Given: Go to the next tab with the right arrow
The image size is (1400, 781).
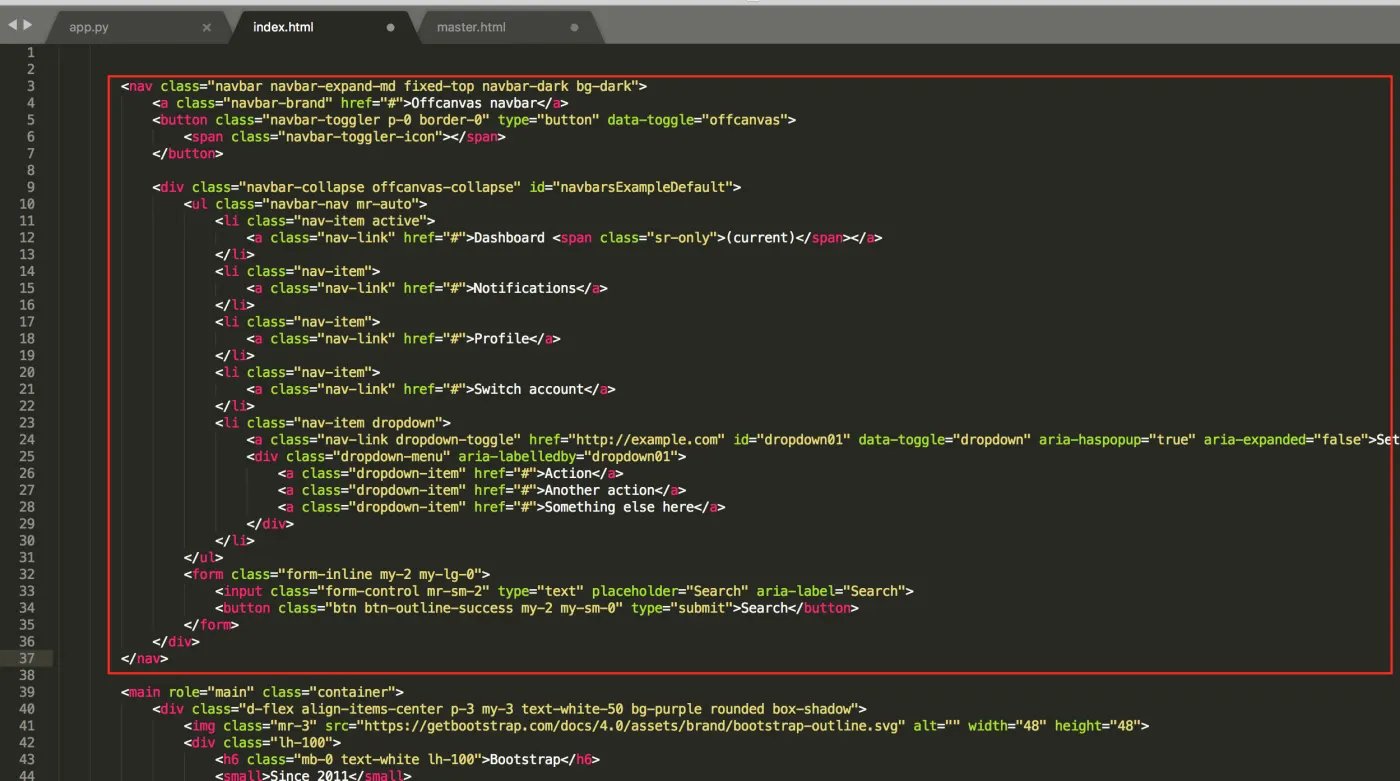Looking at the screenshot, I should [27, 25].
